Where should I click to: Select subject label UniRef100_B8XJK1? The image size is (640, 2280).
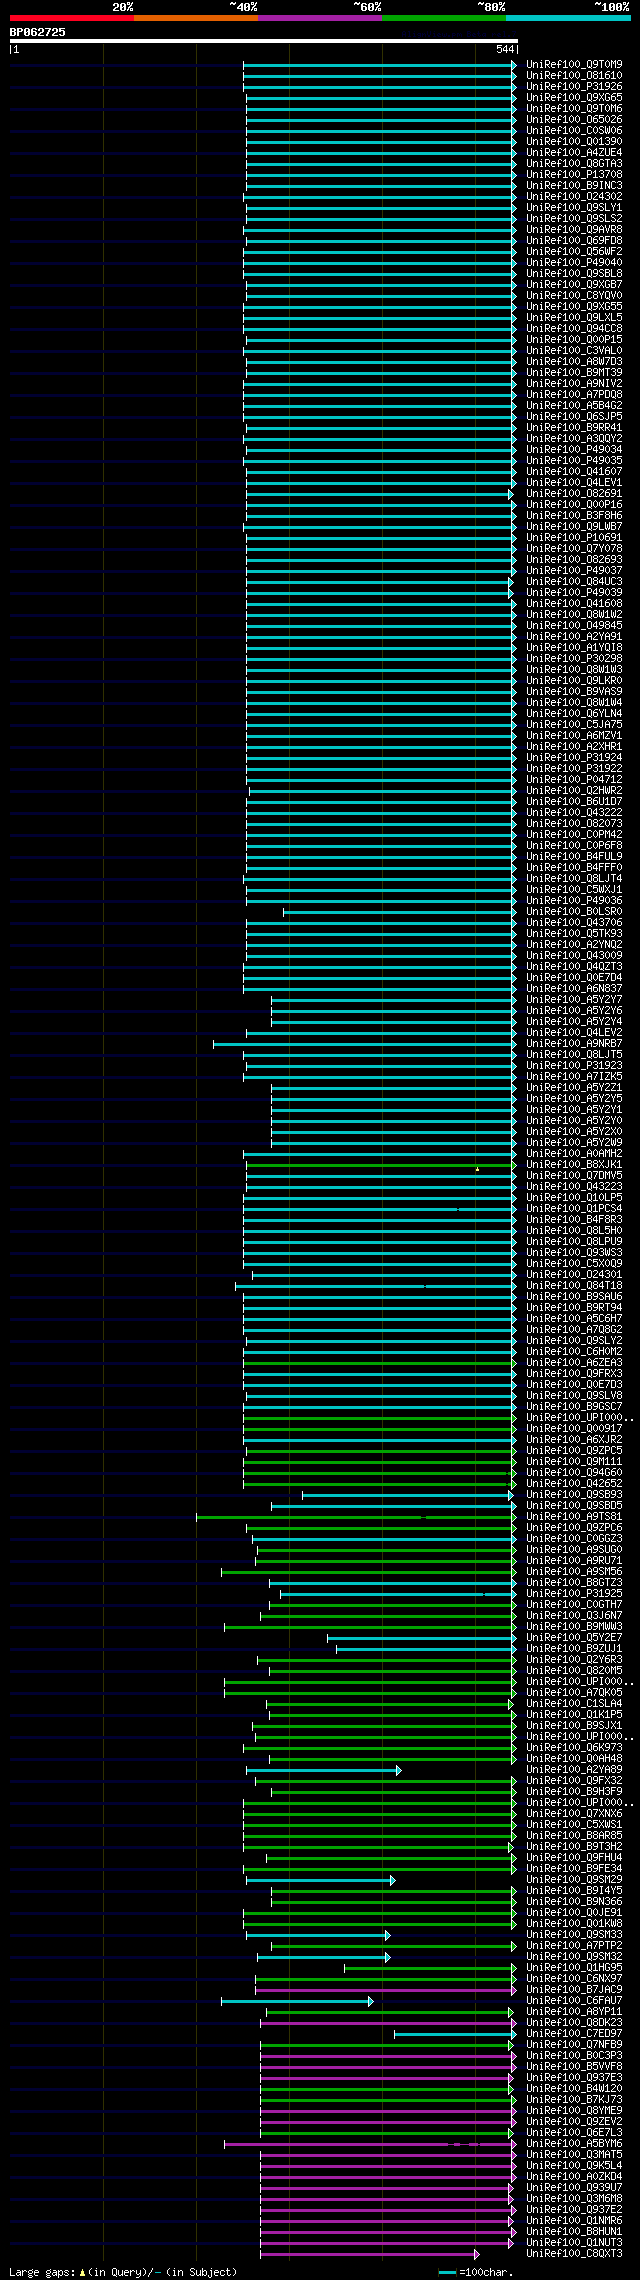(x=574, y=1164)
